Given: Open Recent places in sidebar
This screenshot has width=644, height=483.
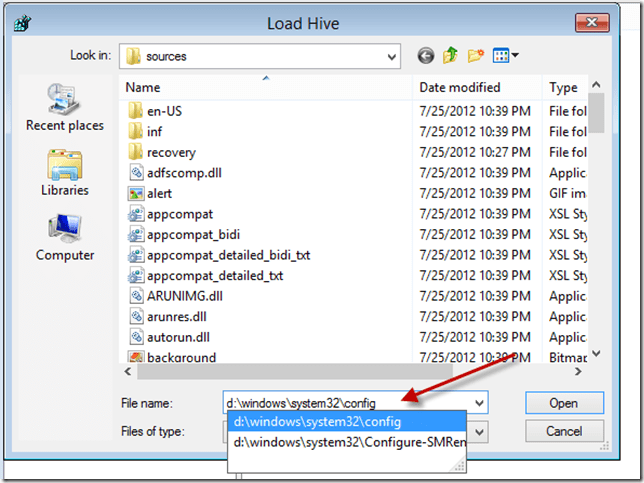Looking at the screenshot, I should click(65, 107).
